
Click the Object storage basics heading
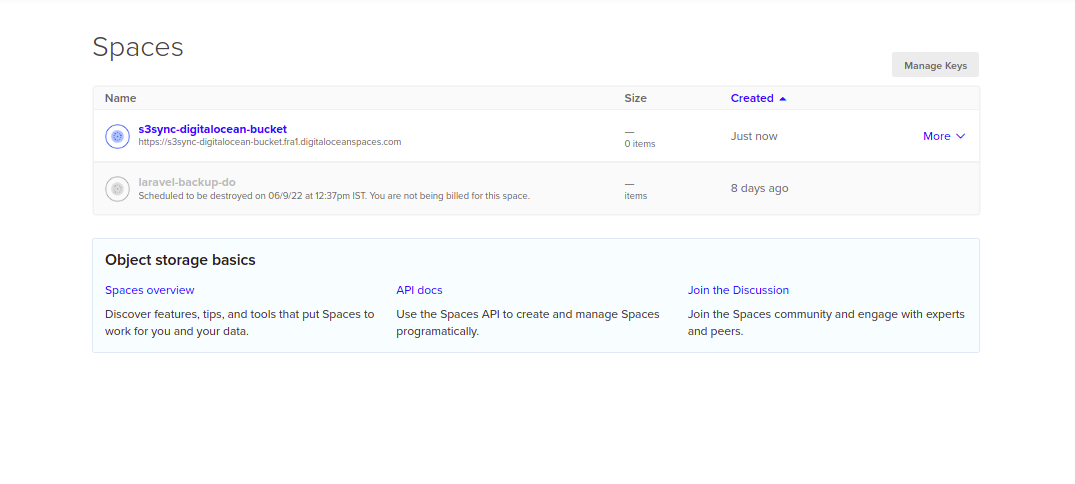point(180,261)
